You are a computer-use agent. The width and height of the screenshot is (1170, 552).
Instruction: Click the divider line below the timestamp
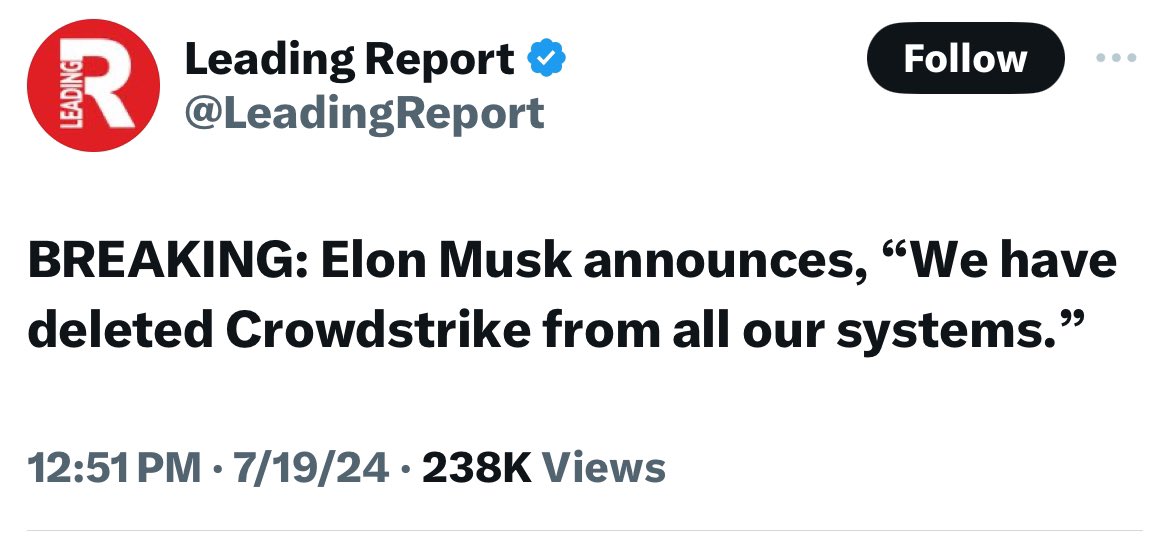click(x=585, y=530)
